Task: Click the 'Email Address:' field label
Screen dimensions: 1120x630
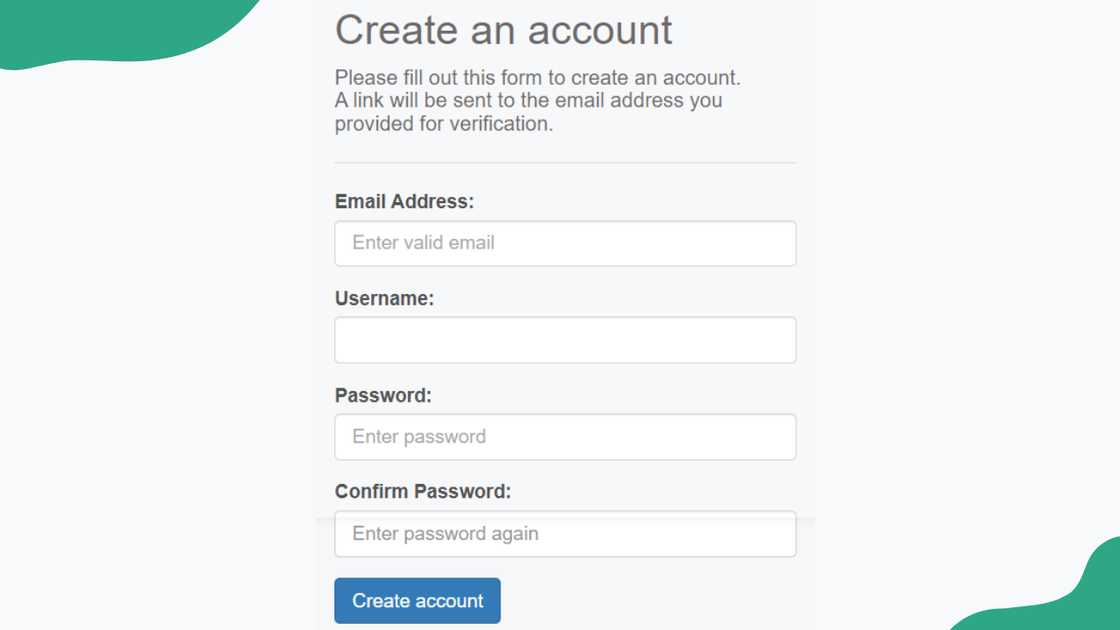Action: (404, 201)
